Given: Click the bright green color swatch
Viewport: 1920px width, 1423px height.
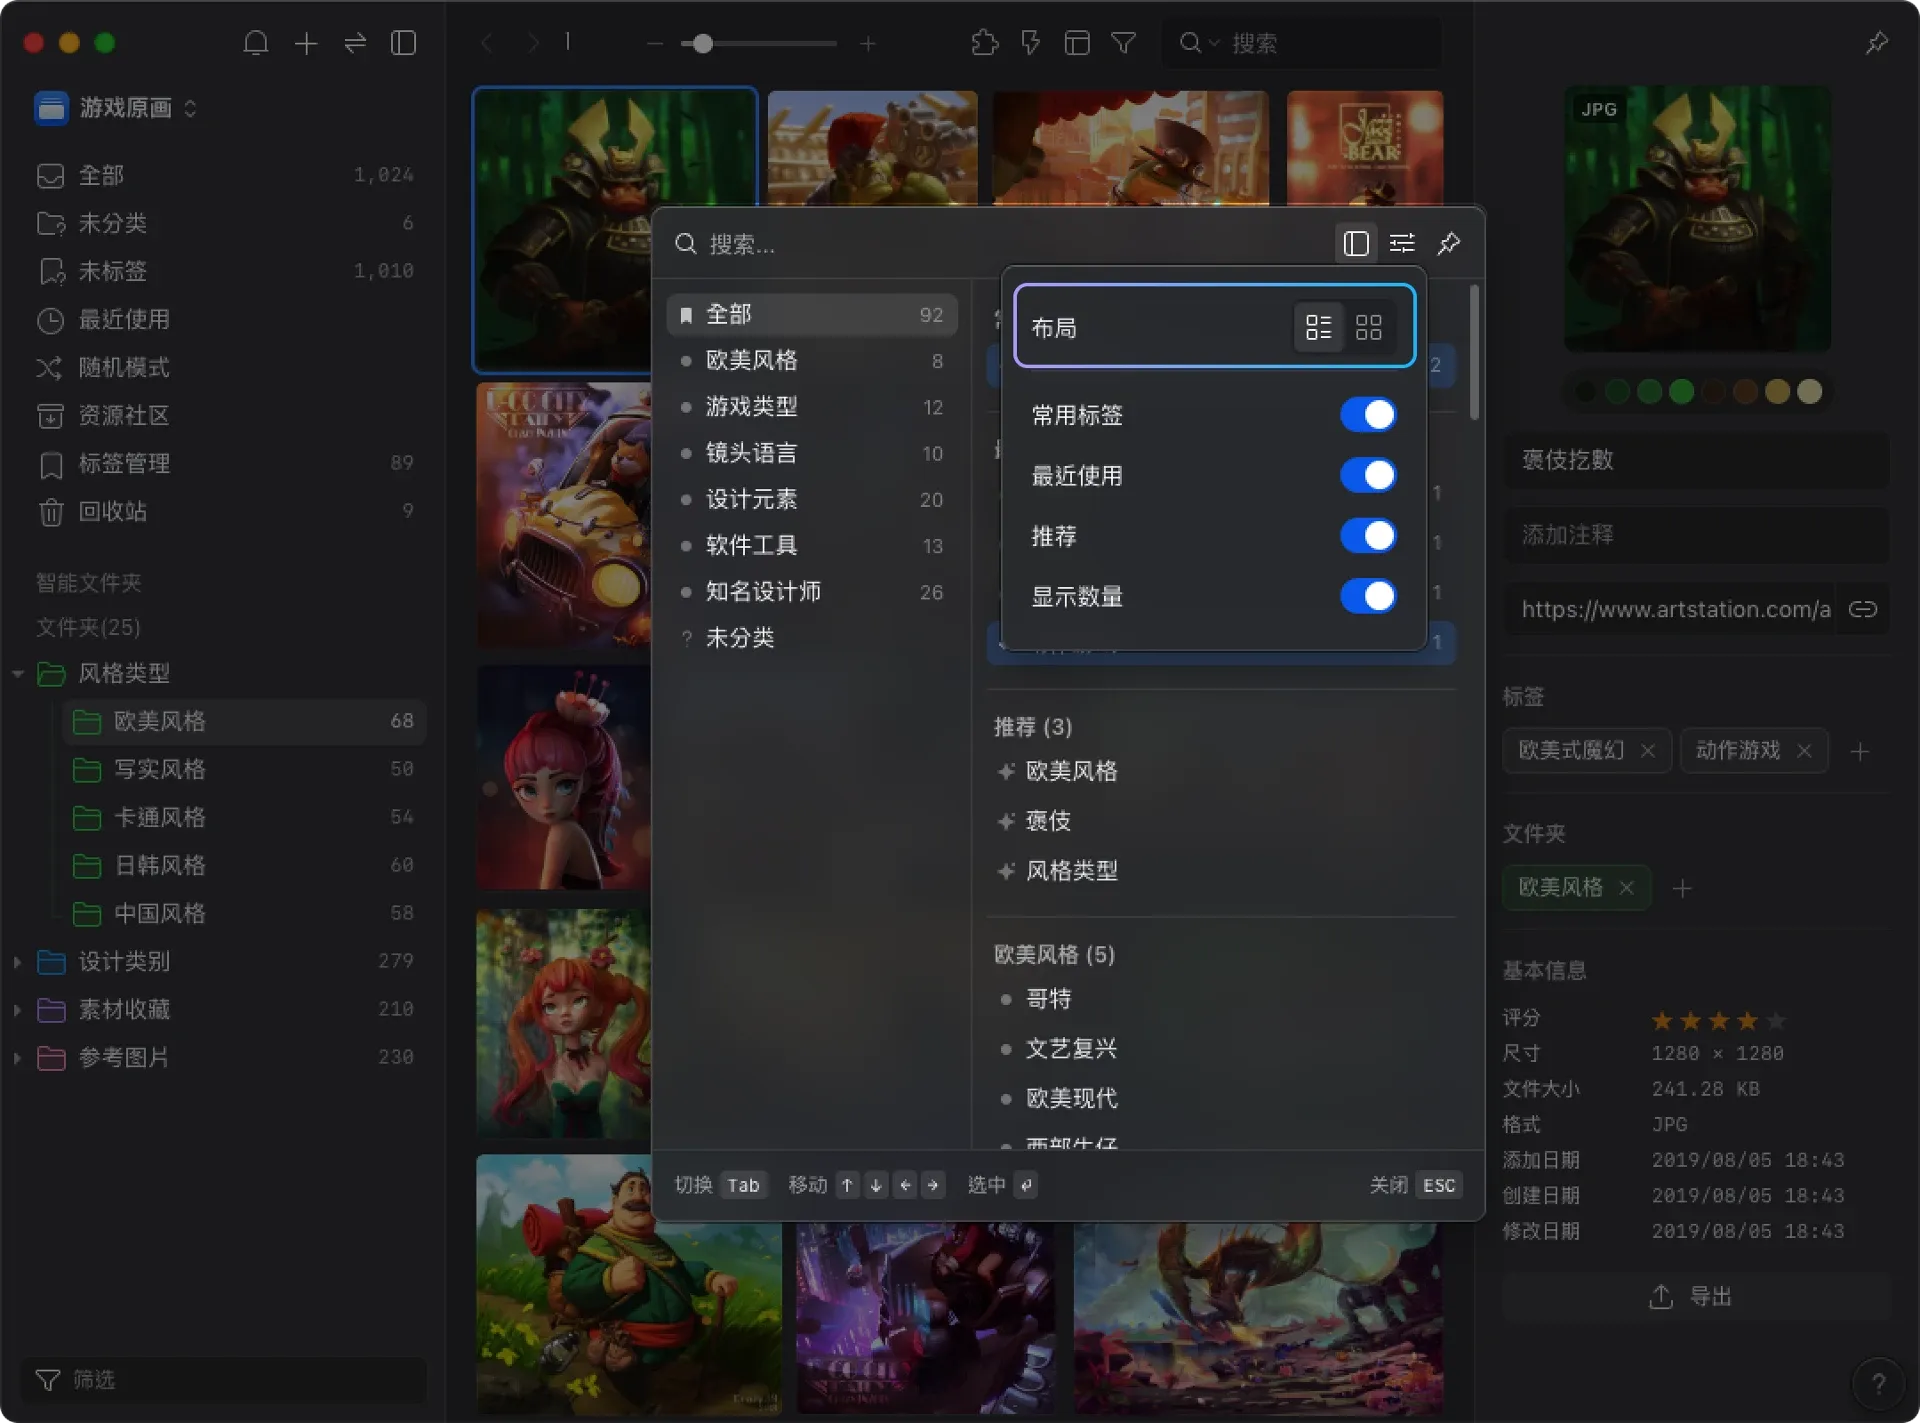Looking at the screenshot, I should click(1681, 391).
